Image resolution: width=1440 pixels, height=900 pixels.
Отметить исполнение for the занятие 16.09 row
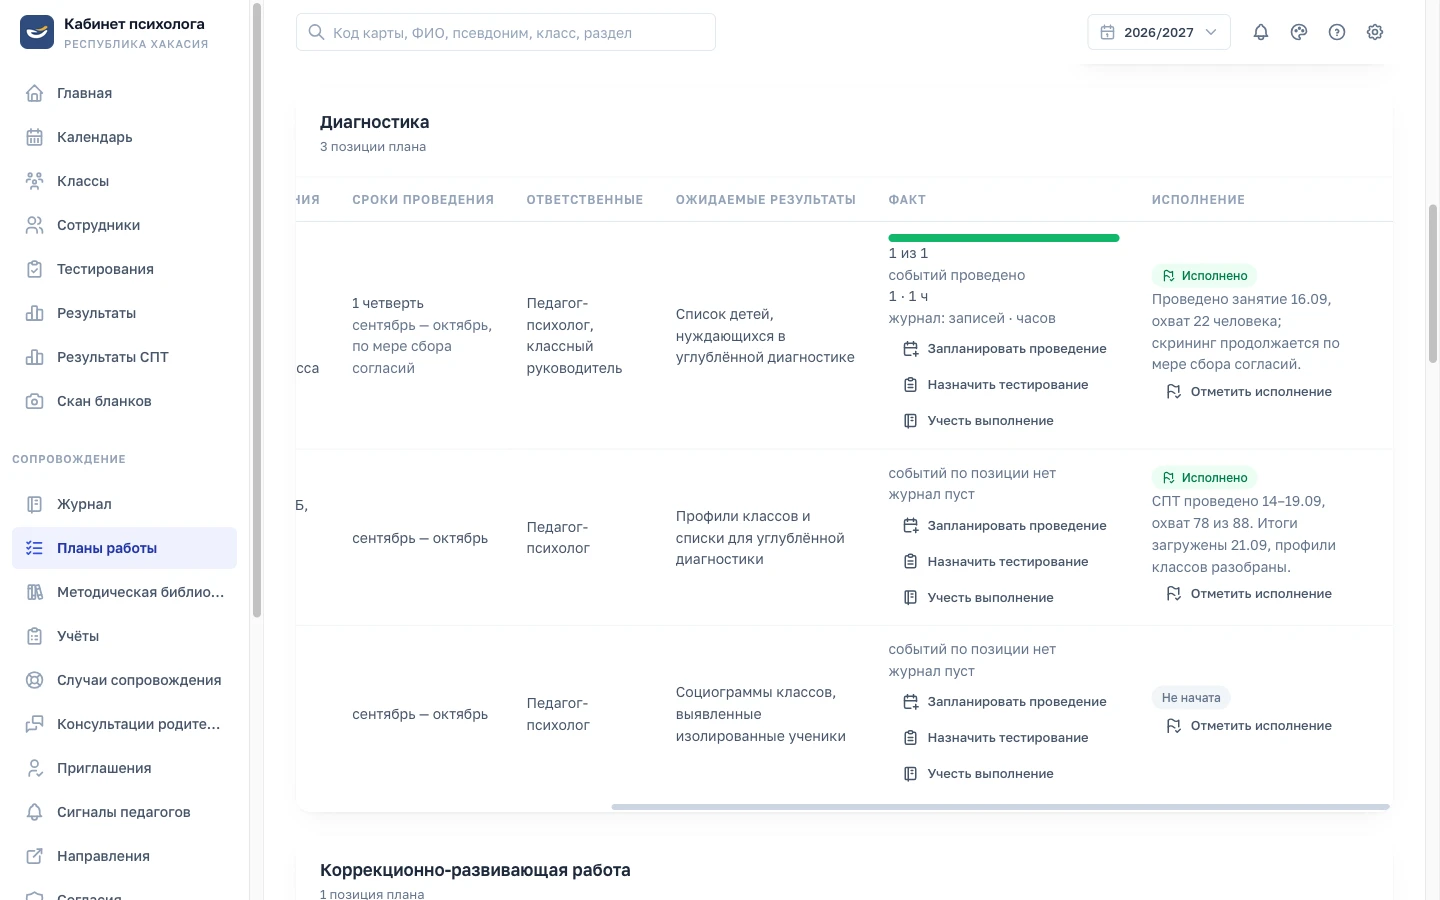coord(1249,392)
